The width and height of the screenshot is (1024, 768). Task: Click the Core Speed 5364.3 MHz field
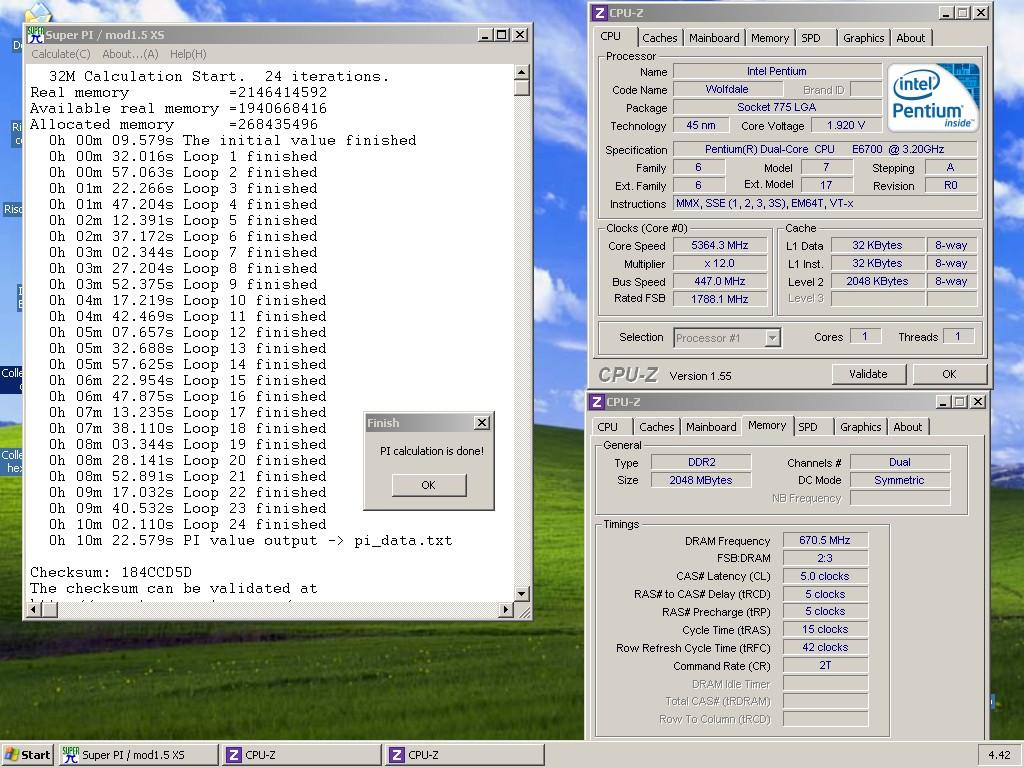coord(720,246)
